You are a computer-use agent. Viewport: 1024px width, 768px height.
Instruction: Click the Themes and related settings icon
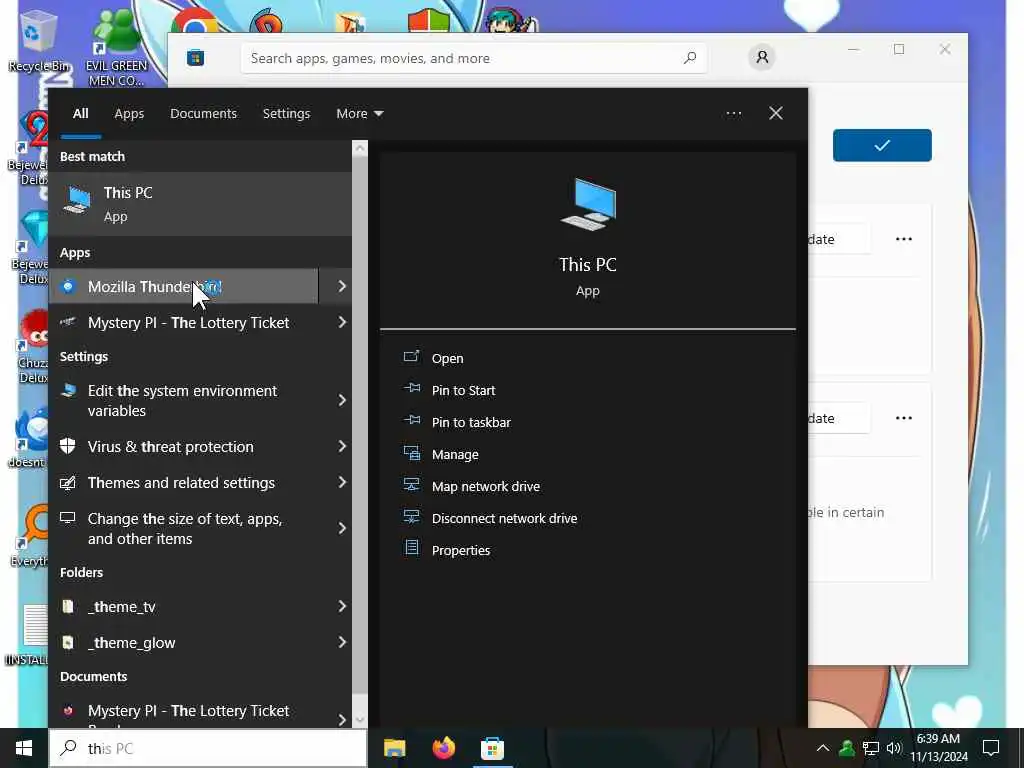point(68,483)
